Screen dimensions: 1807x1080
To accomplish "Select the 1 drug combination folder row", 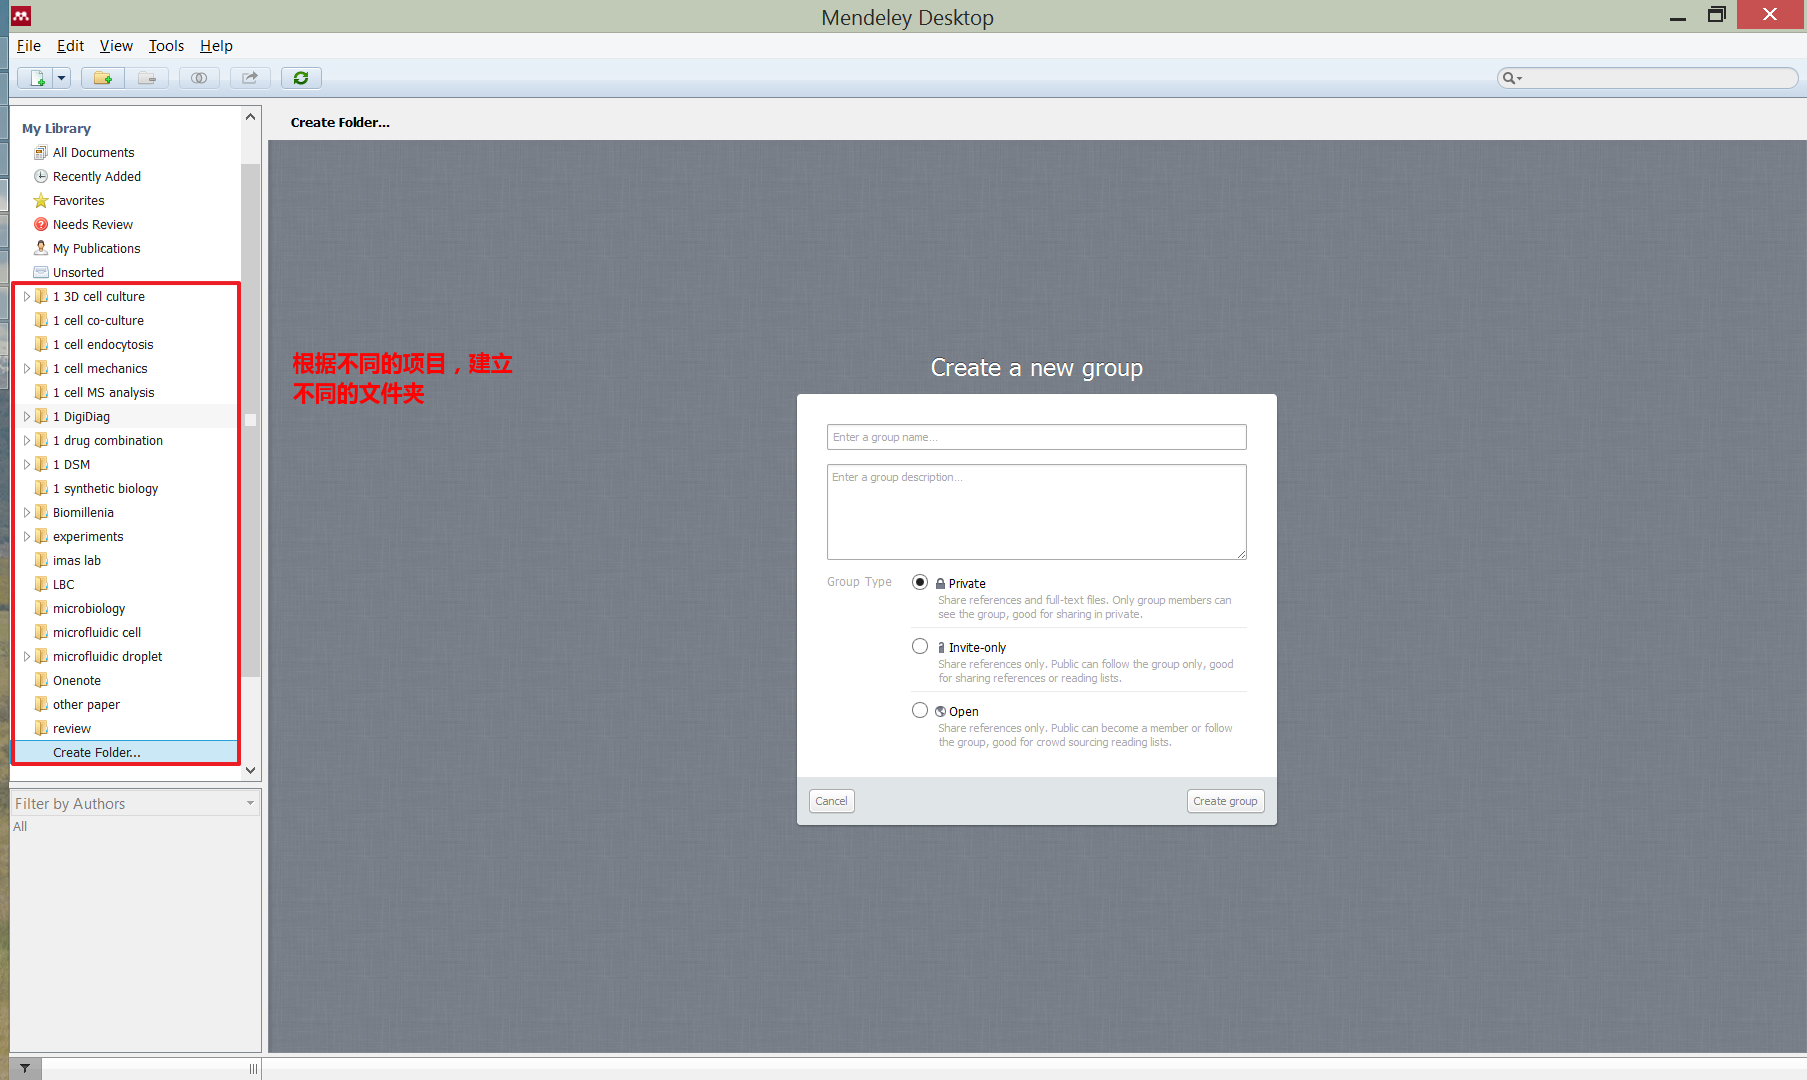I will tap(126, 440).
